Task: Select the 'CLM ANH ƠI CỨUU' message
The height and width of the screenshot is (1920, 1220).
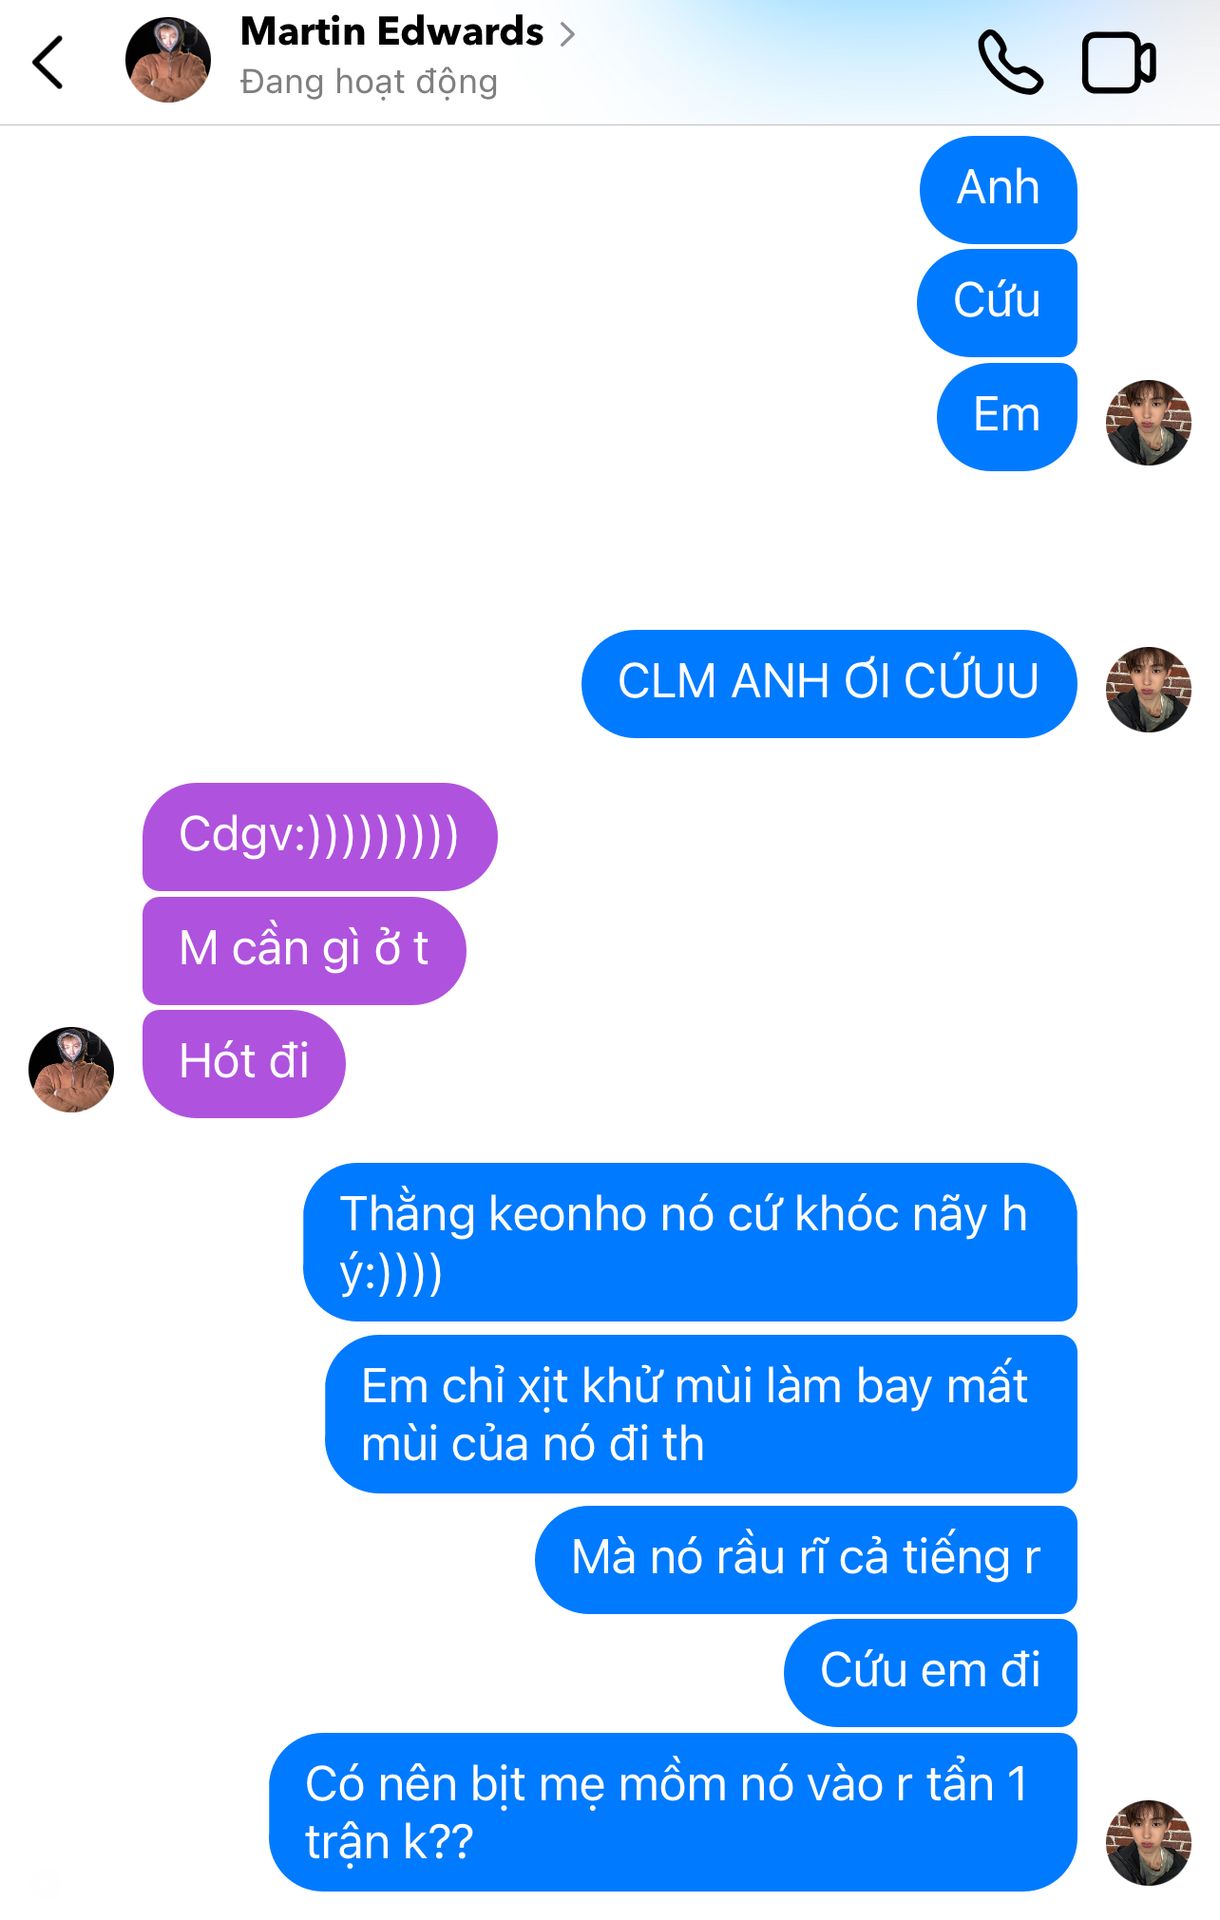Action: [x=829, y=683]
